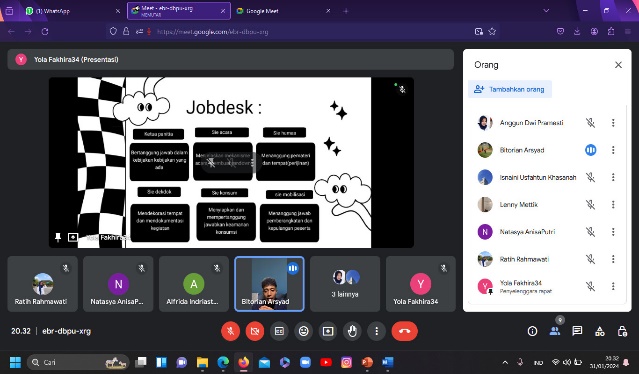The height and width of the screenshot is (374, 639).
Task: Open the 3 lainnya participants tile
Action: click(345, 284)
